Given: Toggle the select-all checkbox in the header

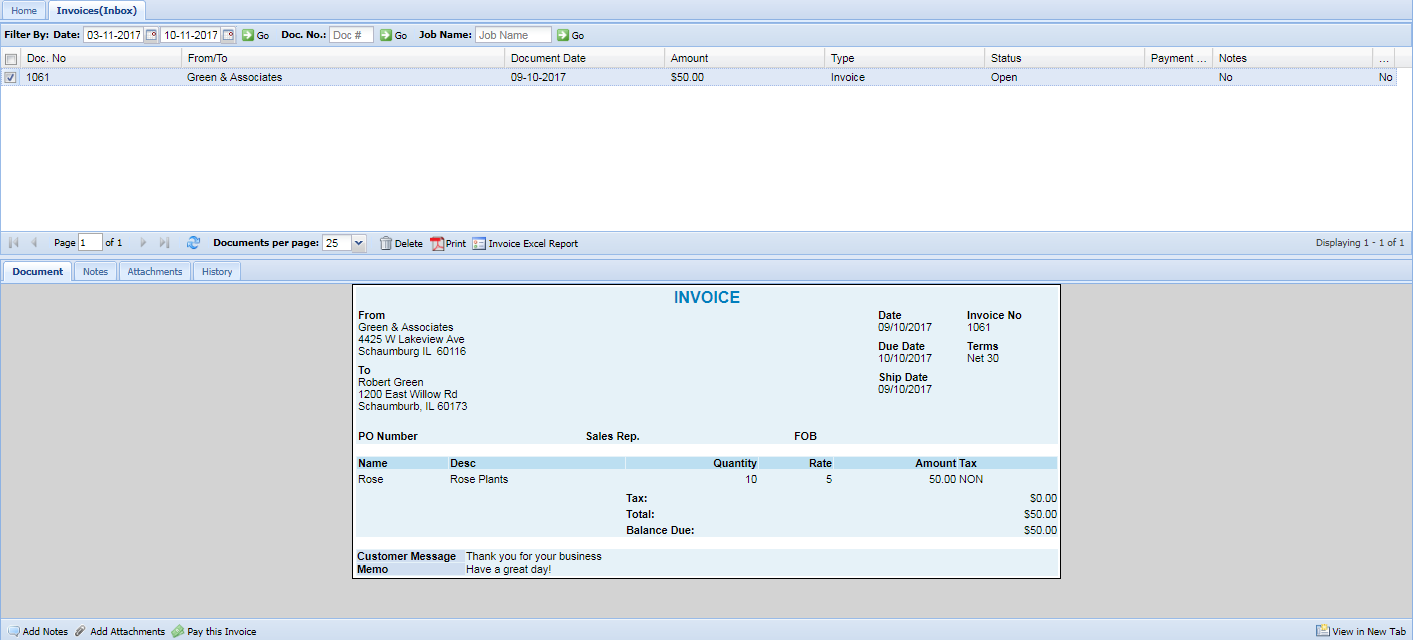Looking at the screenshot, I should click(10, 58).
